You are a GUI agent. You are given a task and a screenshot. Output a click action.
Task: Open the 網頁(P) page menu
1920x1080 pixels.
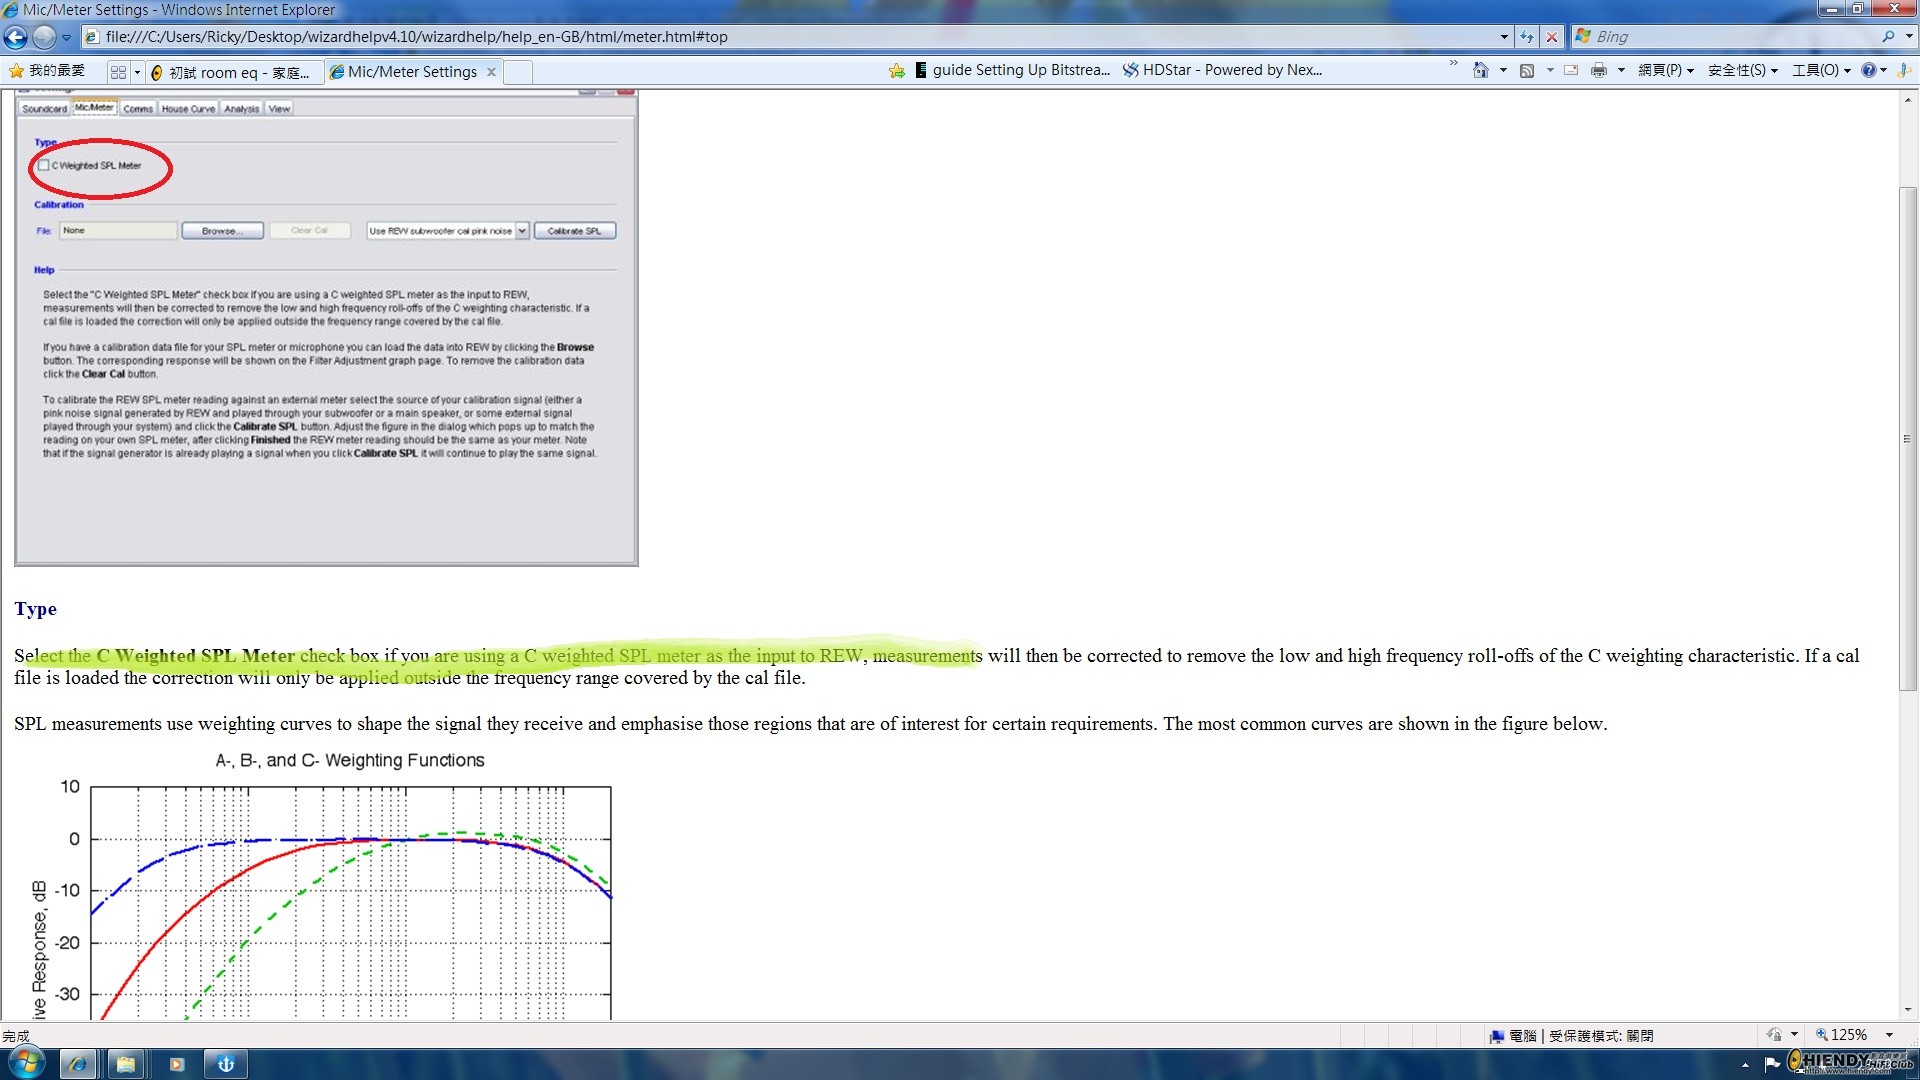coord(1666,70)
